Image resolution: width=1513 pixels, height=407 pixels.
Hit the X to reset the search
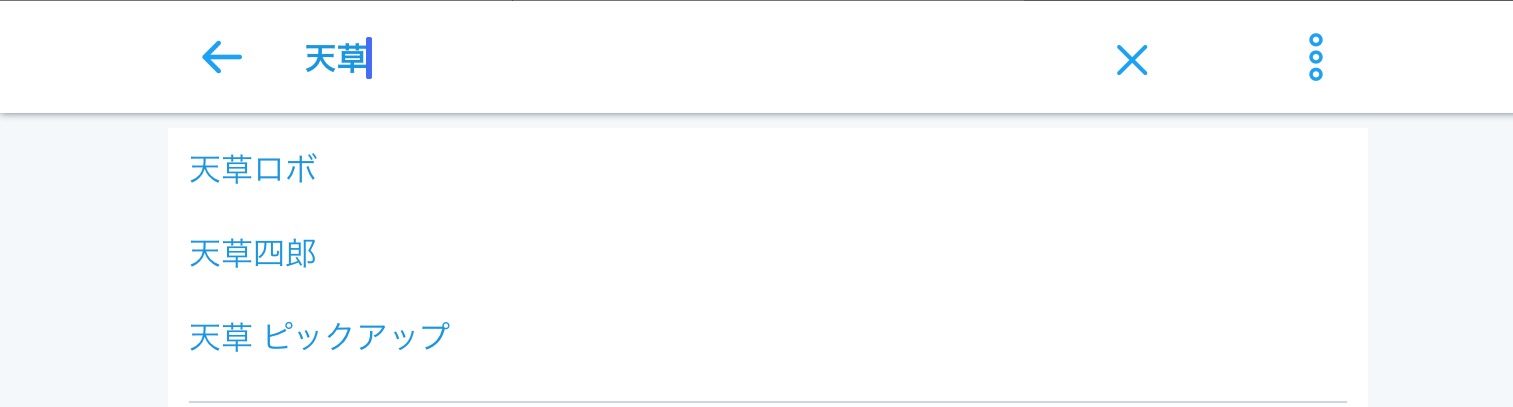coord(1131,60)
